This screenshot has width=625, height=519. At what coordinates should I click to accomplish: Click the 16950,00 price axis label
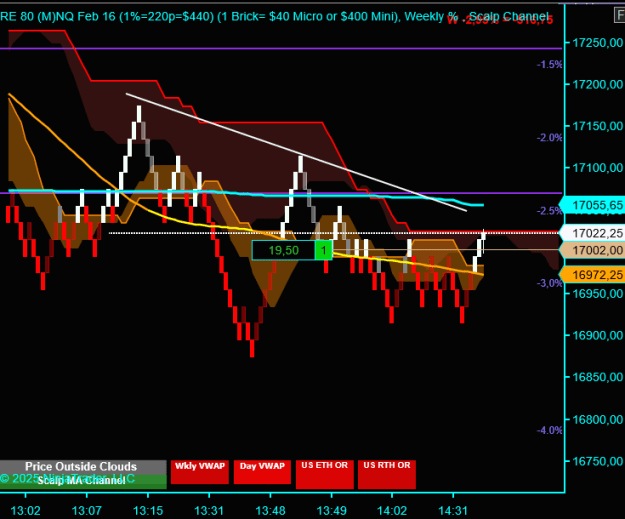(x=597, y=294)
